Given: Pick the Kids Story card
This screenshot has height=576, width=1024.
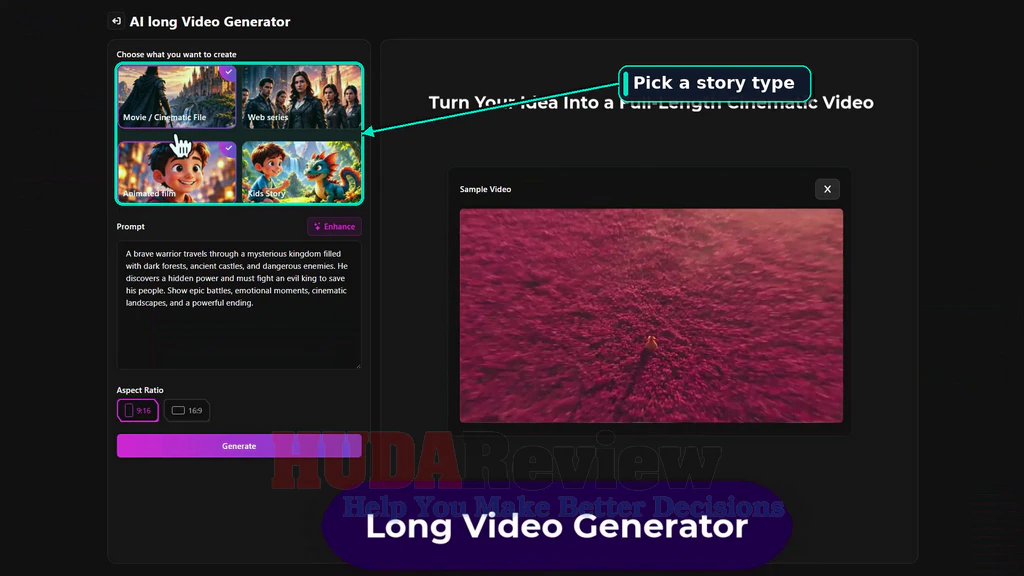Looking at the screenshot, I should (301, 172).
